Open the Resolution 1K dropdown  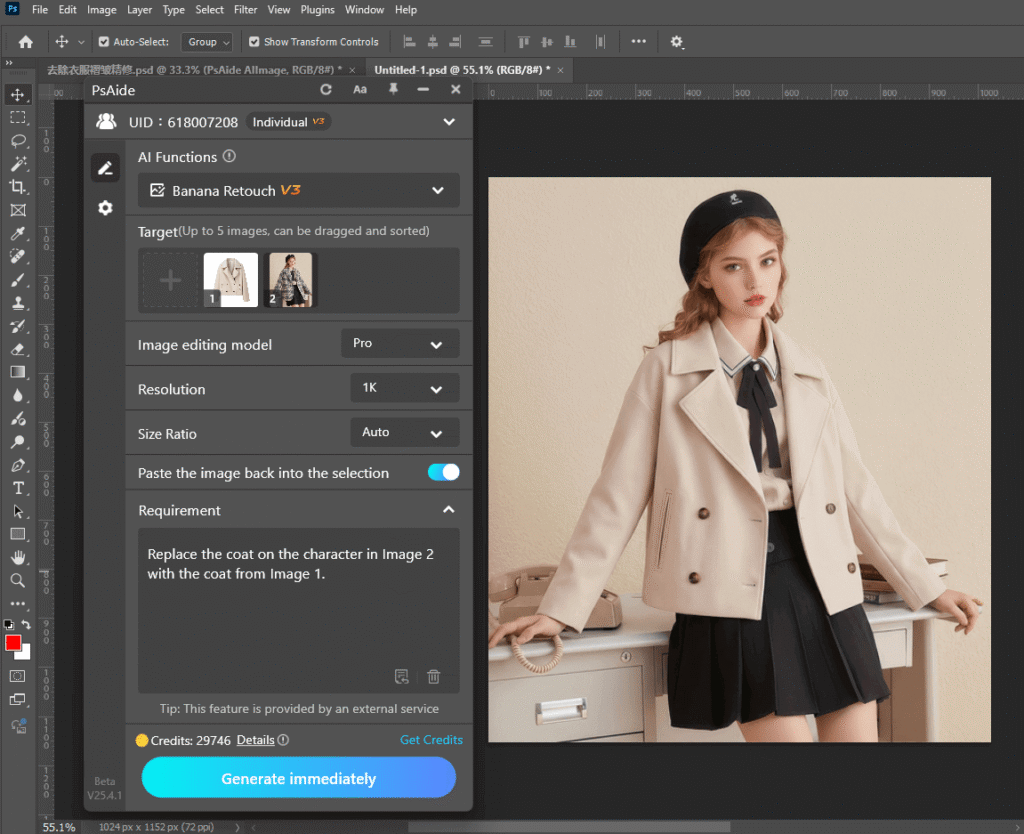click(404, 389)
